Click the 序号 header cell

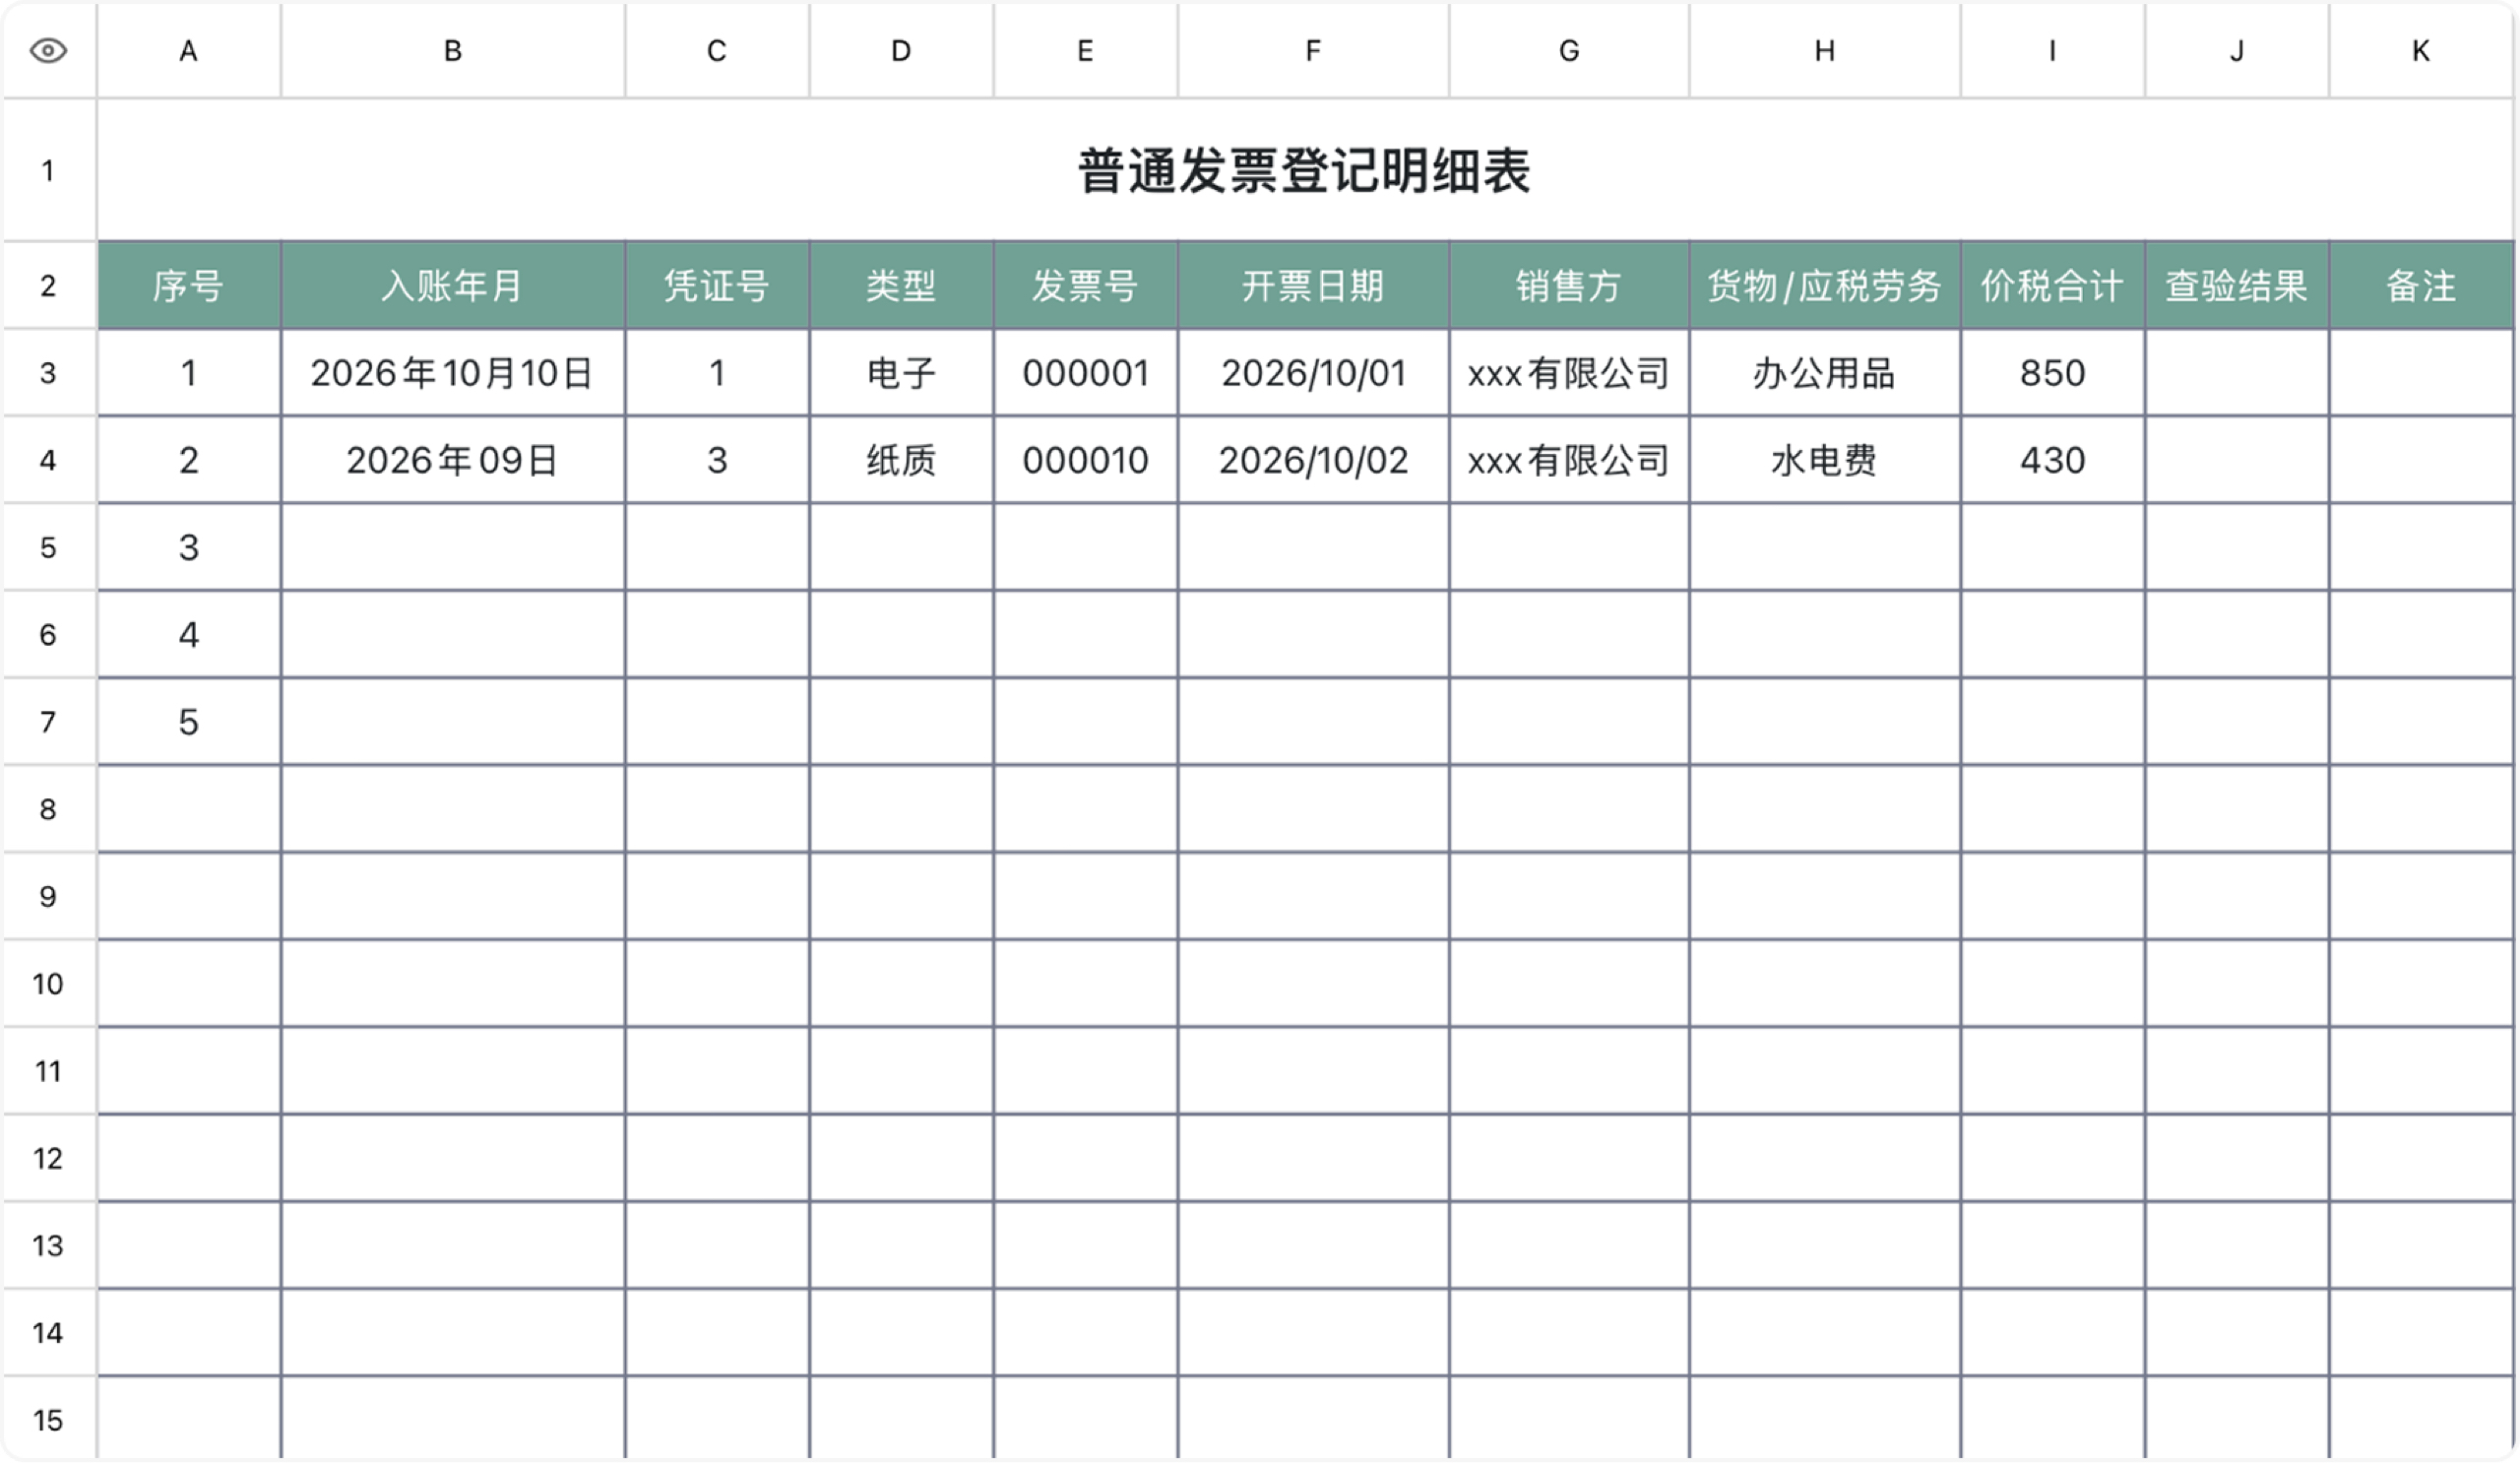click(189, 286)
